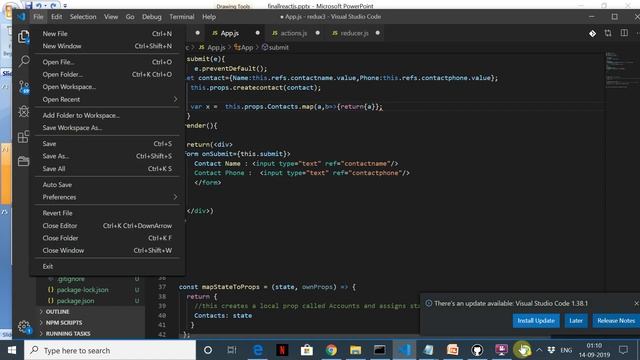The height and width of the screenshot is (360, 640).
Task: Open the Extensions view
Action: pos(24,136)
